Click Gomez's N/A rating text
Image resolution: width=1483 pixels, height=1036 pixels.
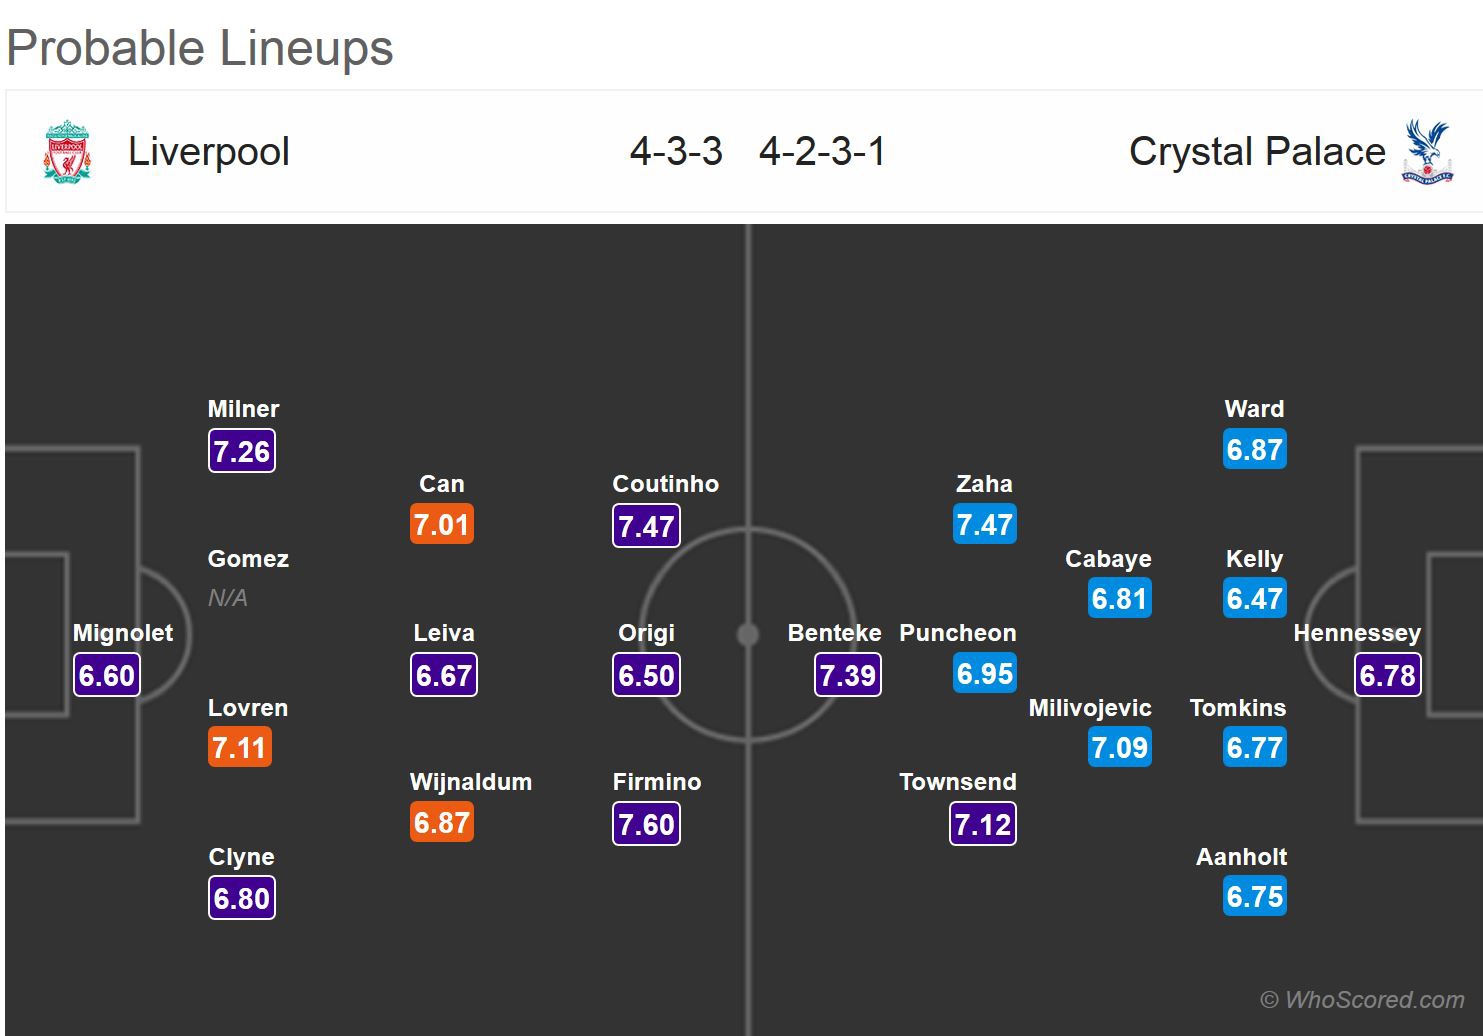pyautogui.click(x=227, y=598)
